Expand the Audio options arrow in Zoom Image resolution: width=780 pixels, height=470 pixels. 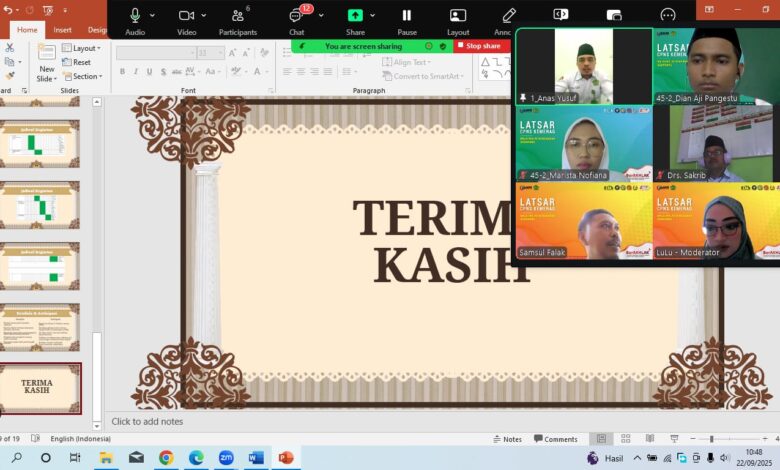point(153,16)
